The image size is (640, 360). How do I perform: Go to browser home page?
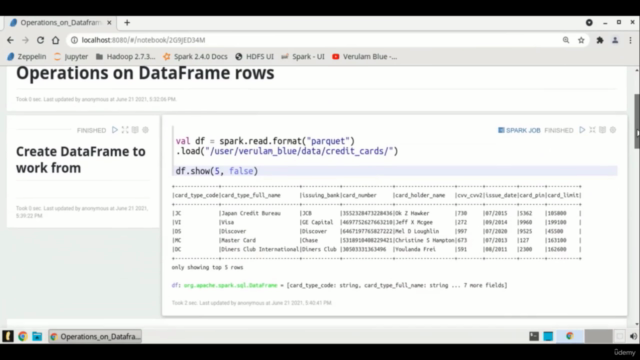coord(56,40)
